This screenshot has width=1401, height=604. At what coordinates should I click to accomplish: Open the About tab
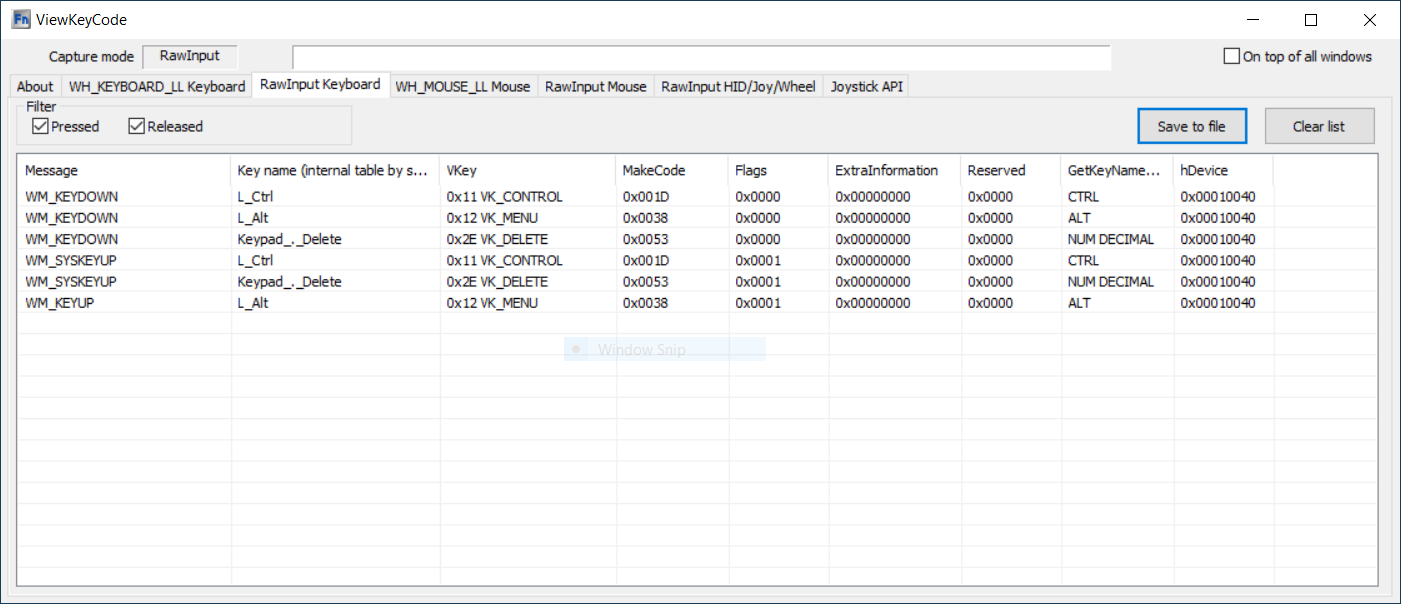[x=35, y=87]
